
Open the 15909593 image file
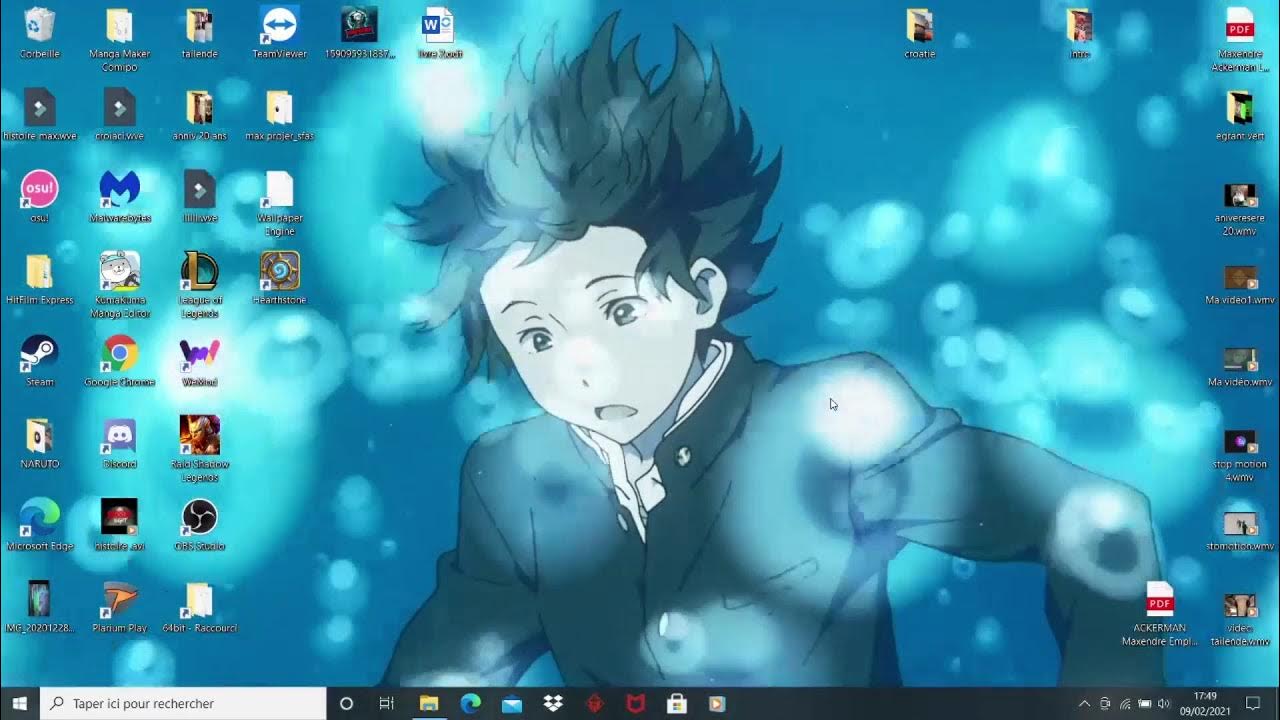click(x=359, y=33)
